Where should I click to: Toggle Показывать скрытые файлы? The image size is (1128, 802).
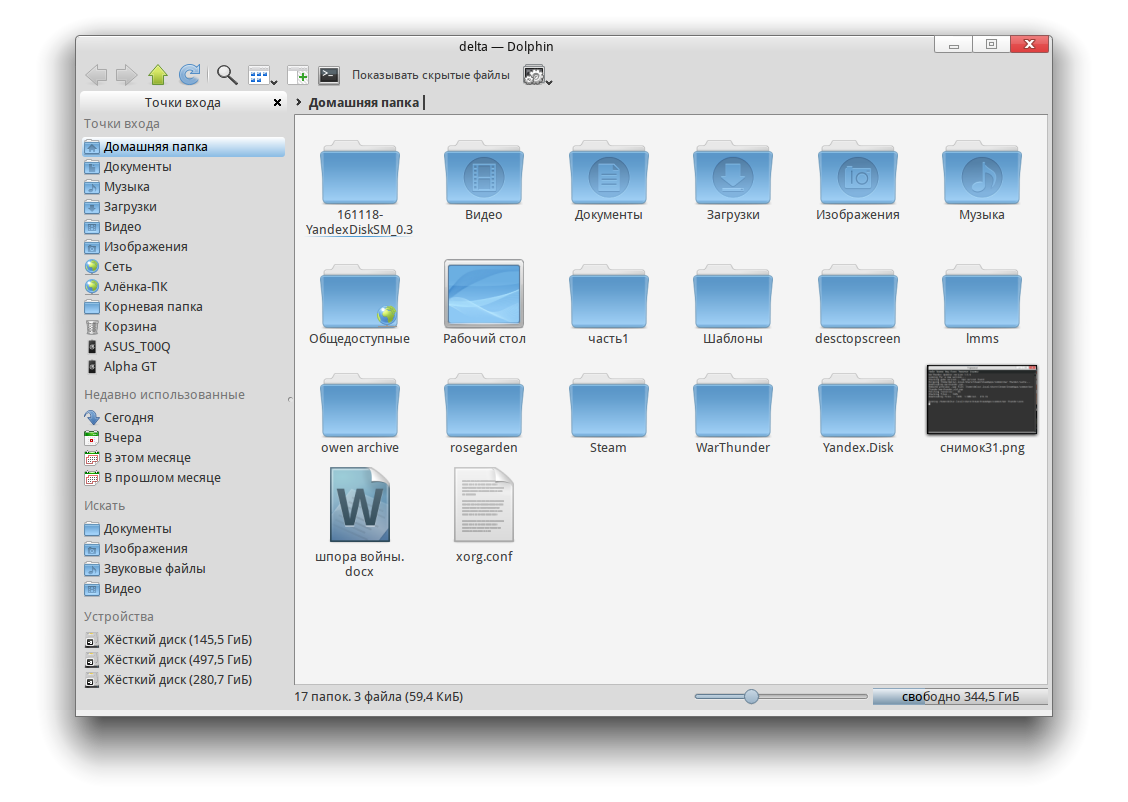click(x=430, y=75)
